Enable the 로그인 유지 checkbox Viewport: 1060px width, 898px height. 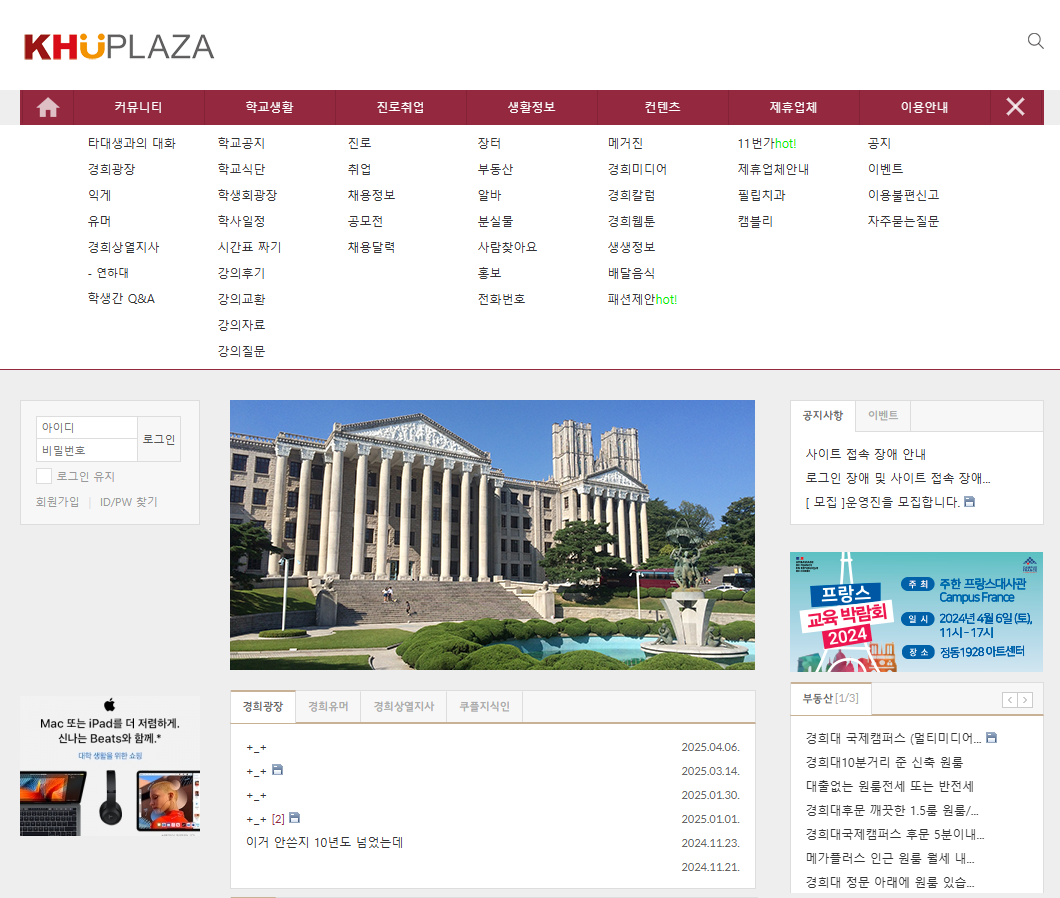coord(44,475)
